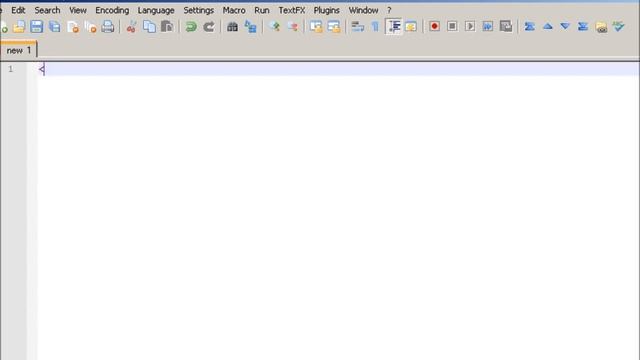Click the blue up triangle icon

tap(547, 27)
